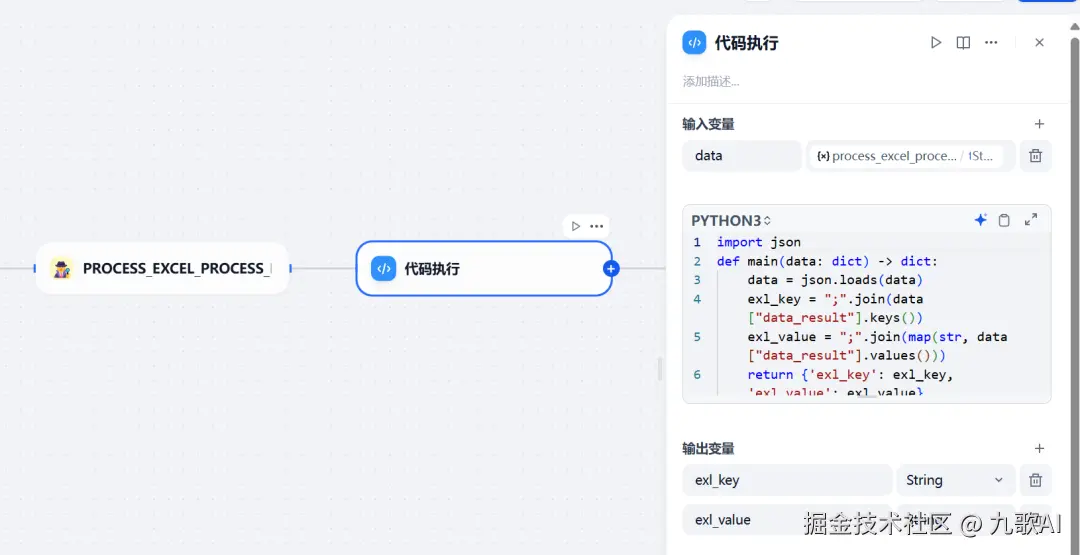
Task: Click the code icon on 代码执行 canvas node
Action: tap(383, 269)
